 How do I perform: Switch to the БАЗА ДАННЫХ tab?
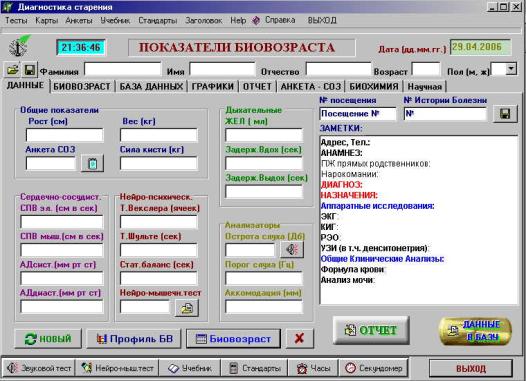coord(151,87)
